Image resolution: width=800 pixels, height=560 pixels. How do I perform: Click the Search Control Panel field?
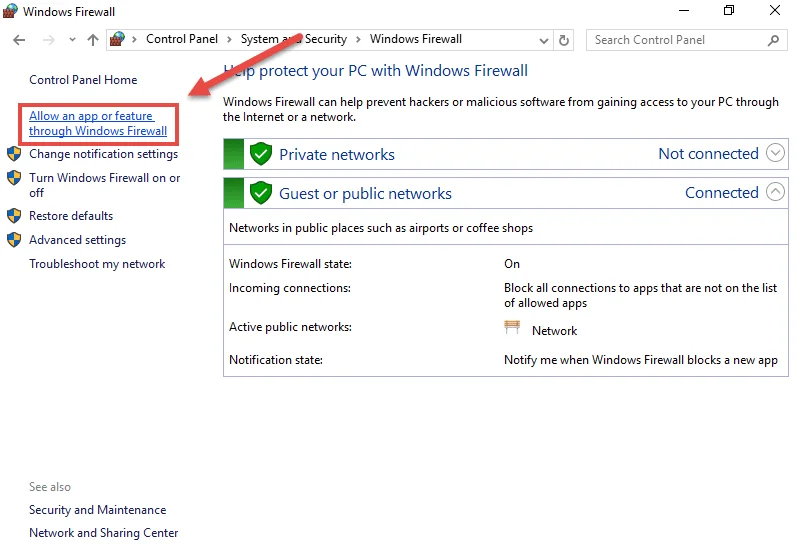[675, 40]
